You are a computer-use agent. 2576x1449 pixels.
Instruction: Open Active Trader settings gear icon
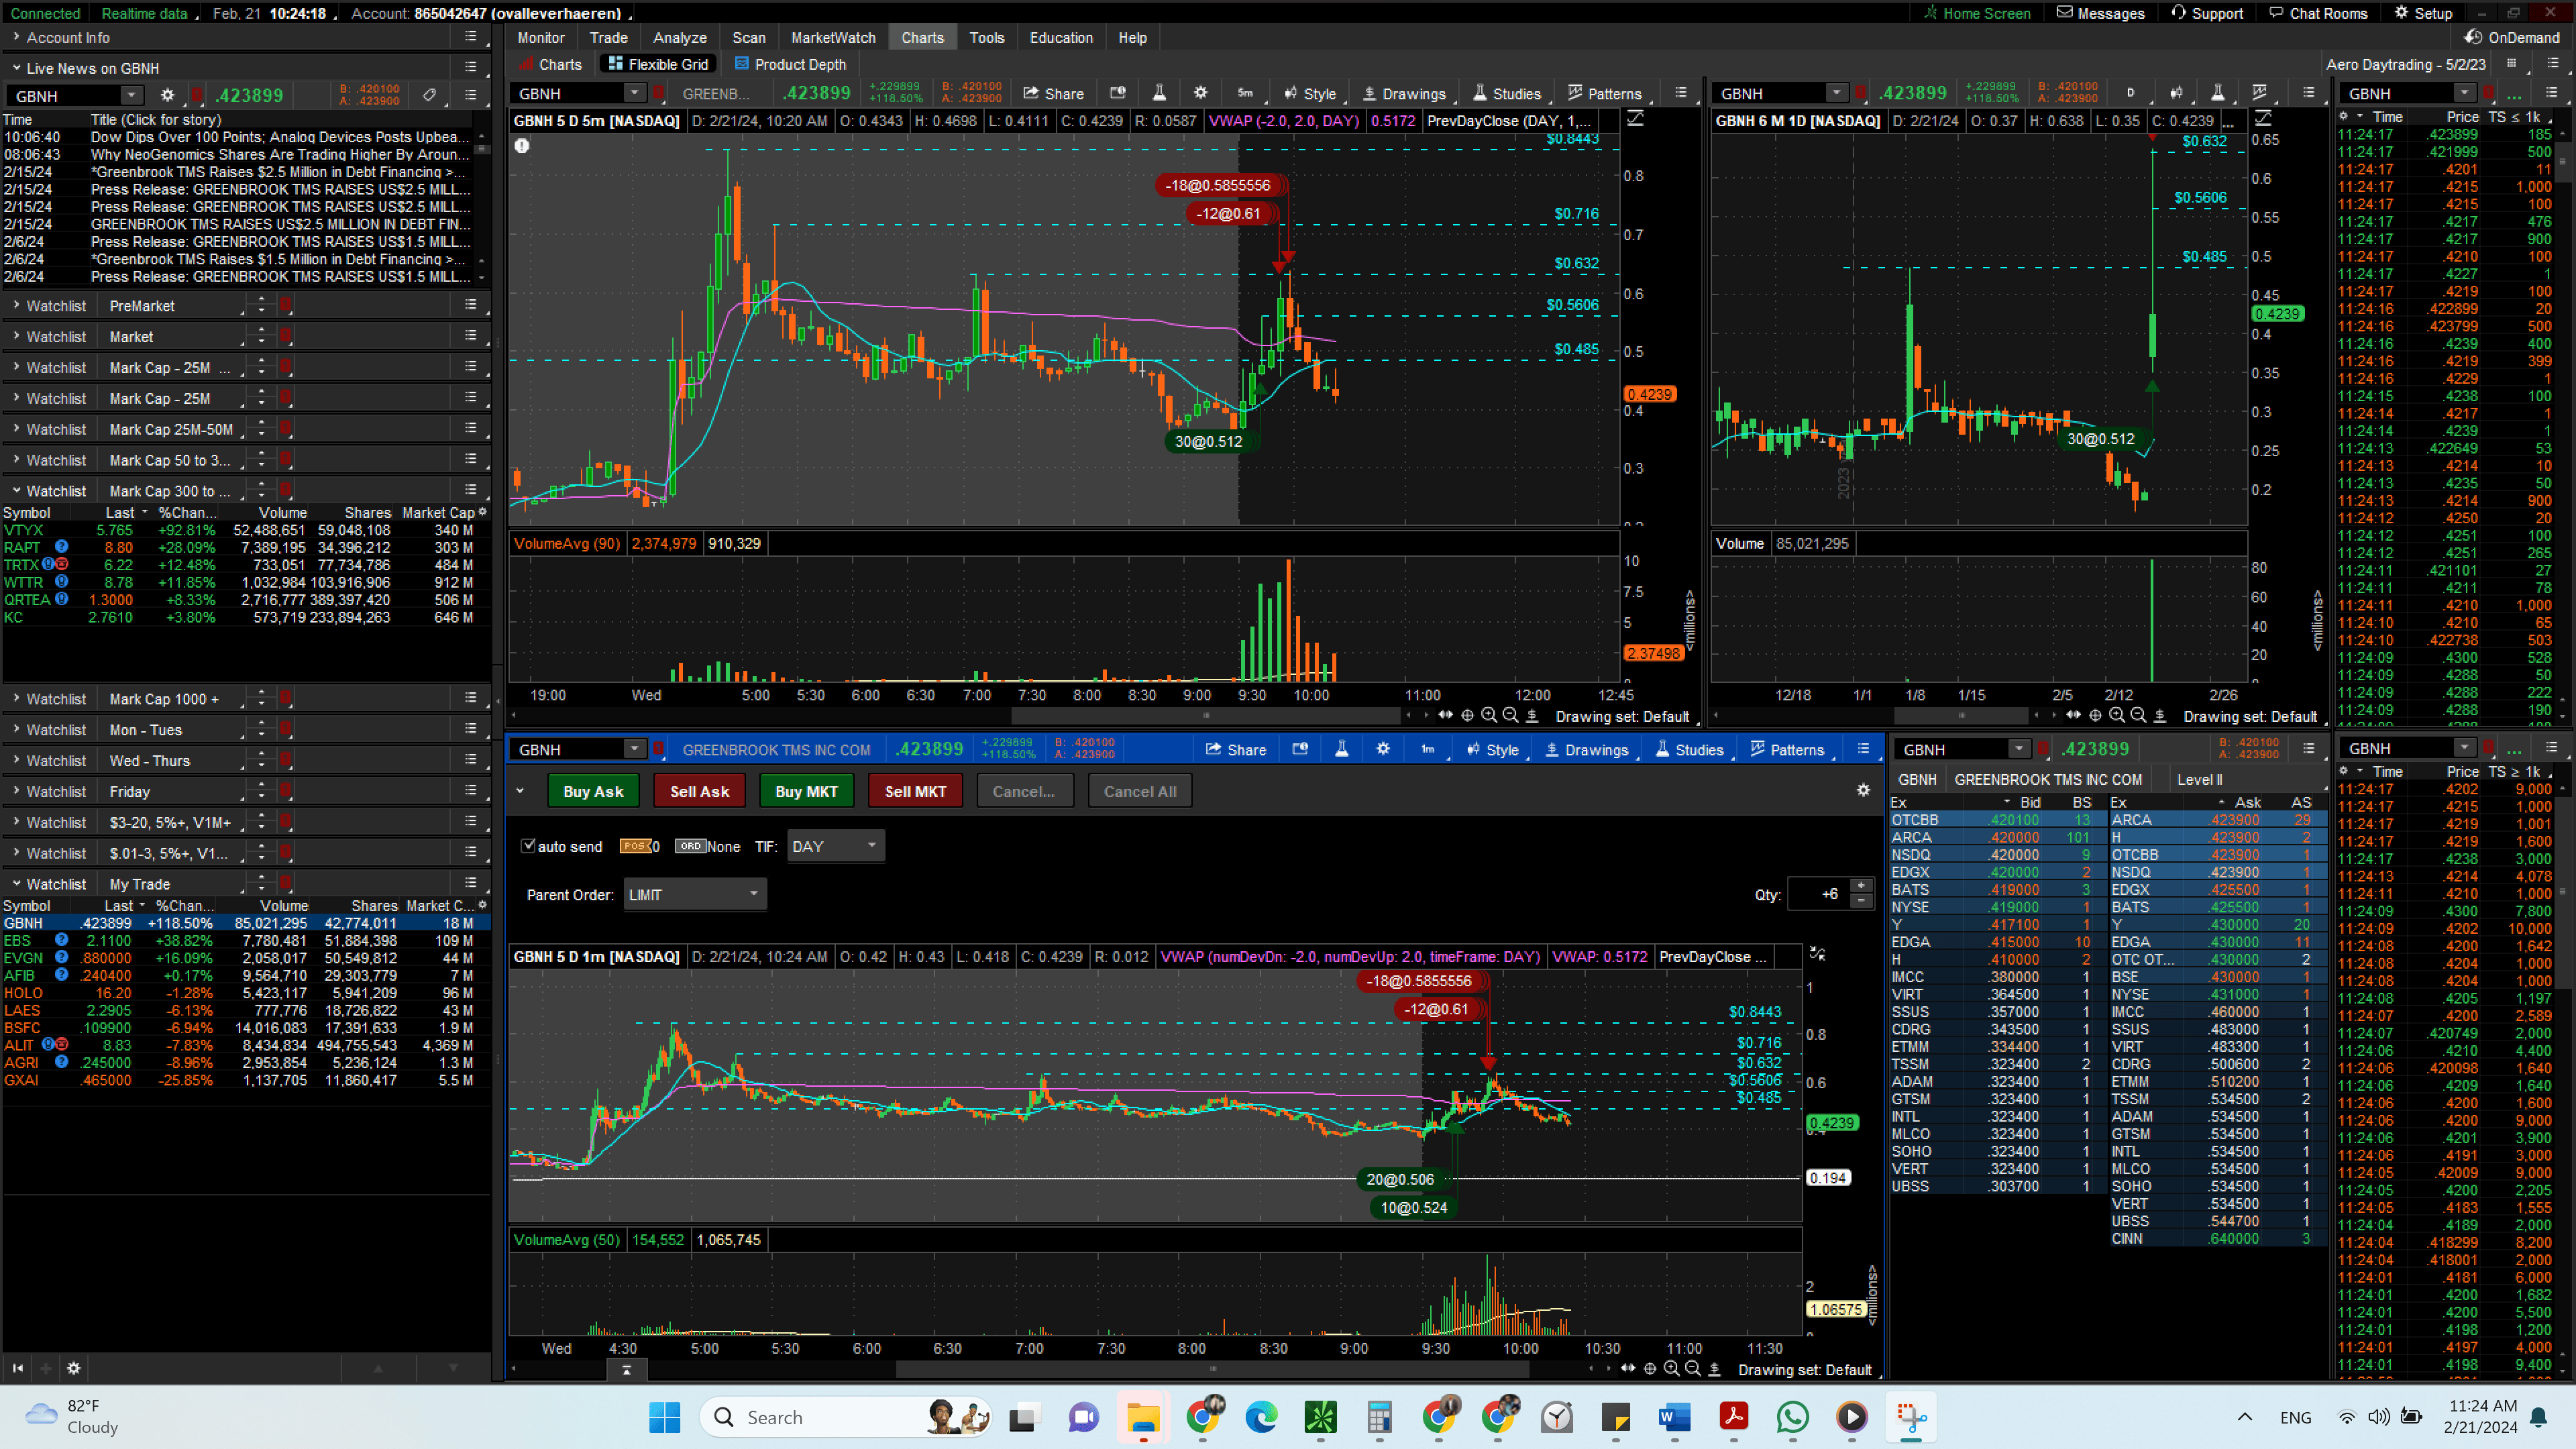click(x=1863, y=790)
